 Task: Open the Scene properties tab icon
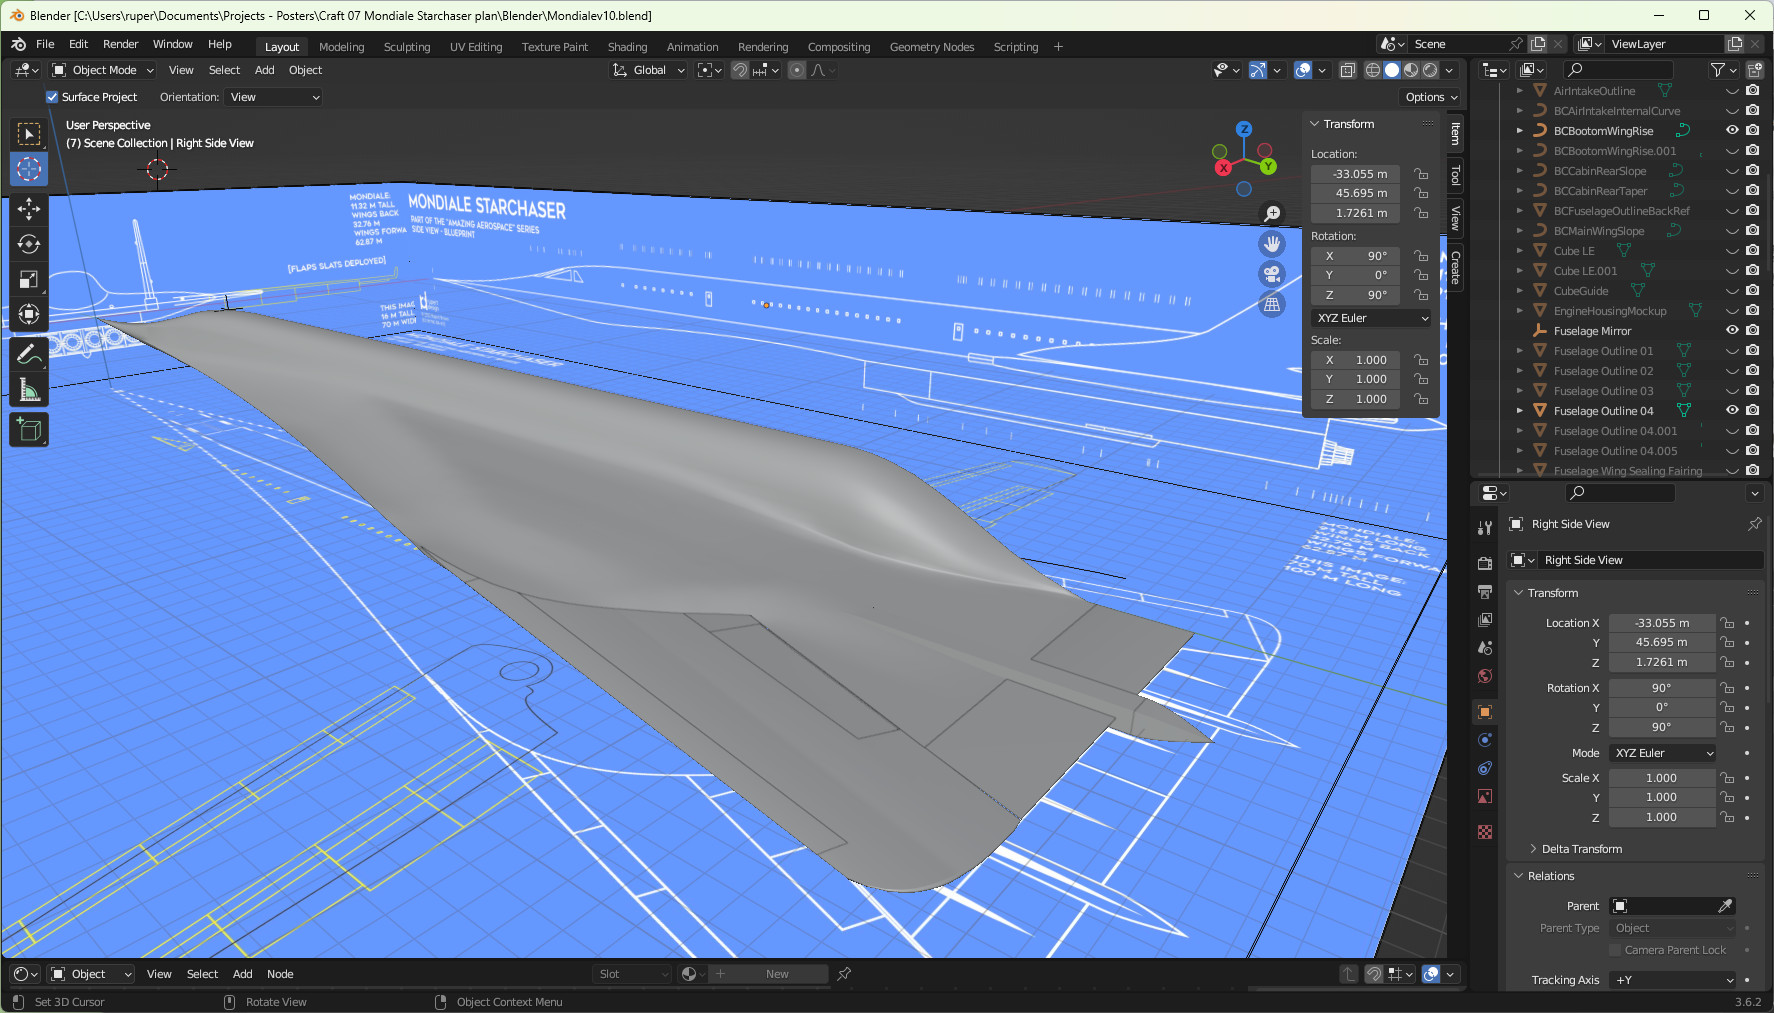1485,648
